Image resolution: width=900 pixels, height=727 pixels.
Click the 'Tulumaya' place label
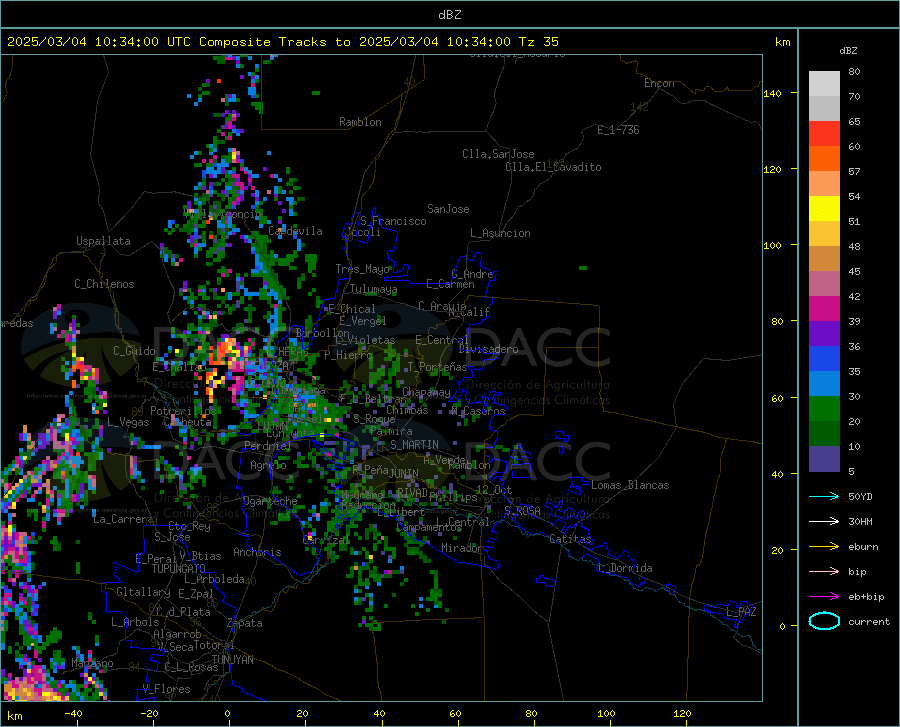point(373,289)
